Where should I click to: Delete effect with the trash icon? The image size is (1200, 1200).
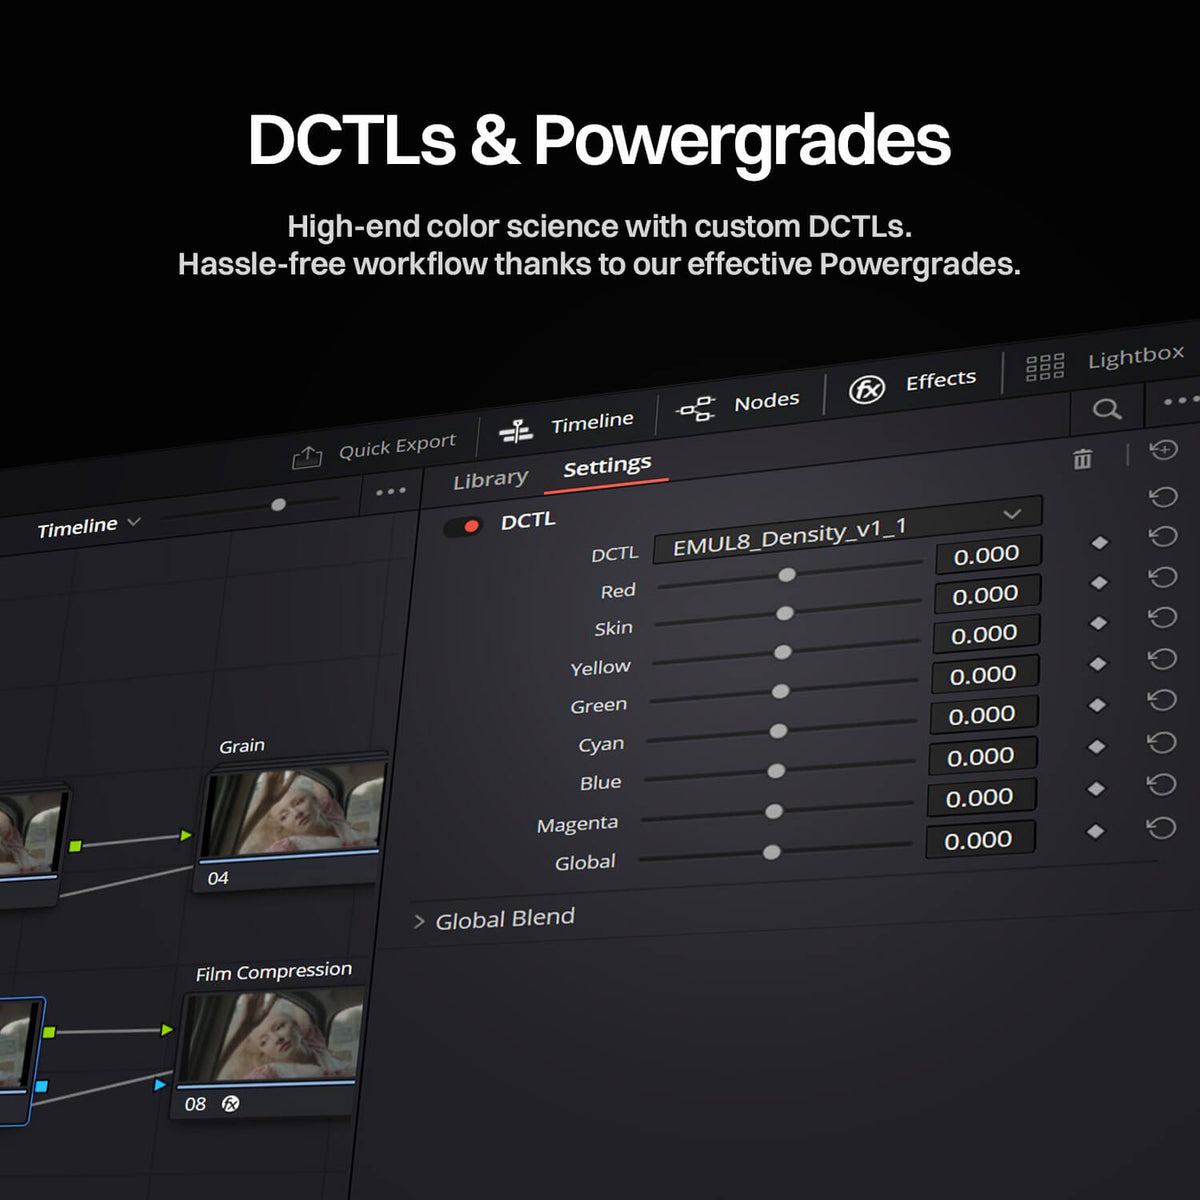tap(1082, 459)
